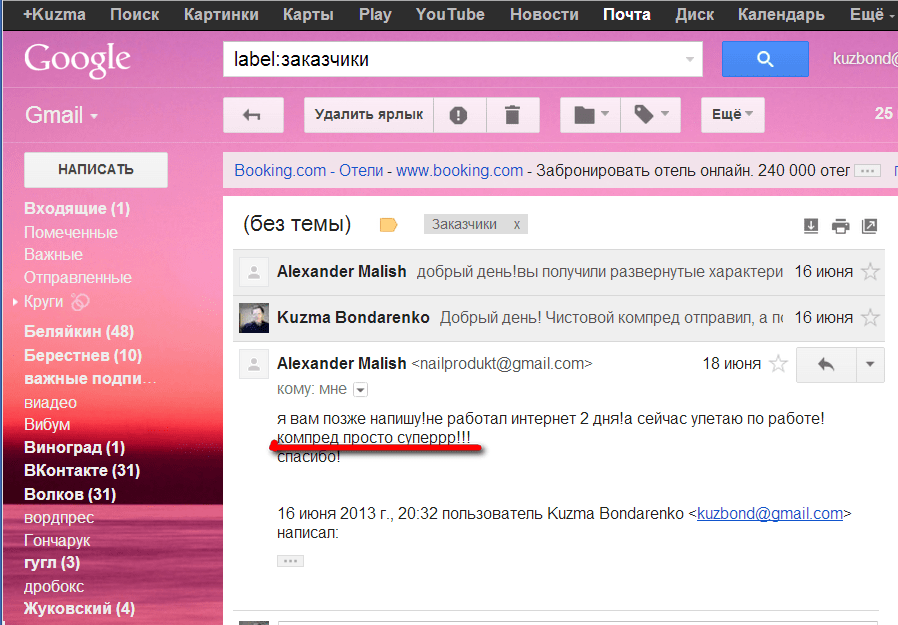Click the blue search magnifier button
This screenshot has height=625, width=898.
tap(765, 58)
